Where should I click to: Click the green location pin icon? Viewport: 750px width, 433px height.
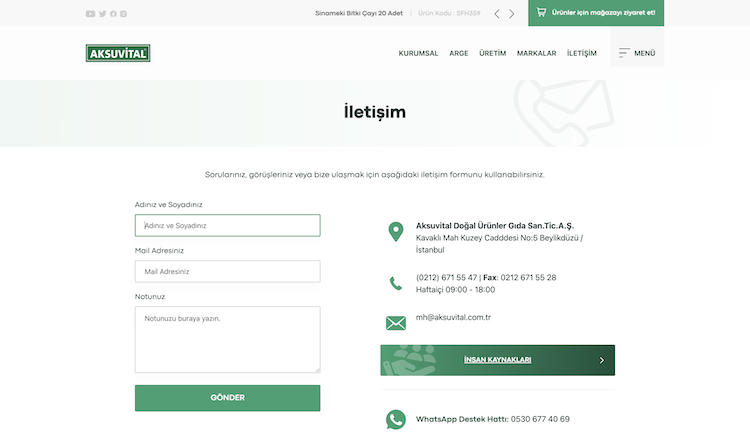[x=396, y=232]
